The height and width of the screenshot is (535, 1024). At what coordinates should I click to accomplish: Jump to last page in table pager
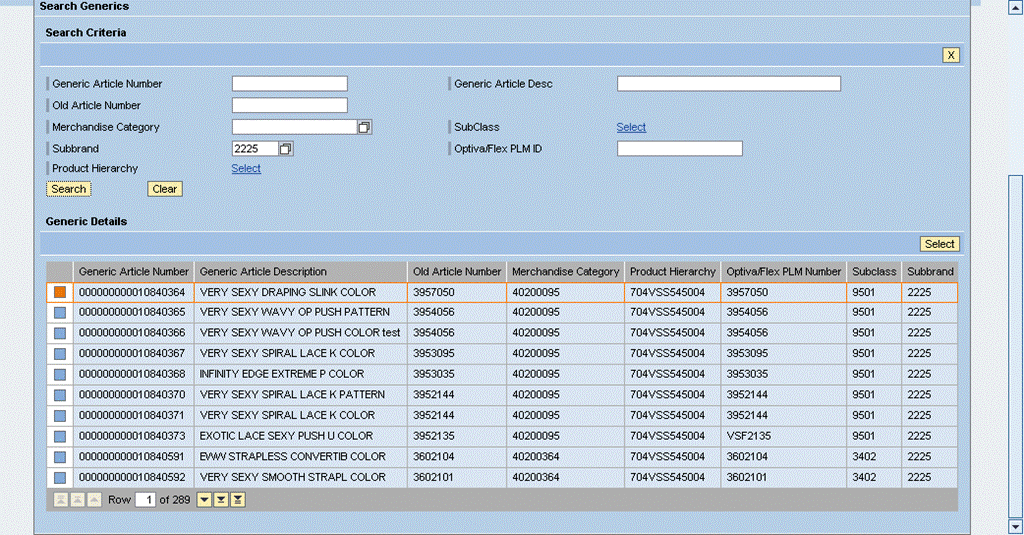coord(238,500)
